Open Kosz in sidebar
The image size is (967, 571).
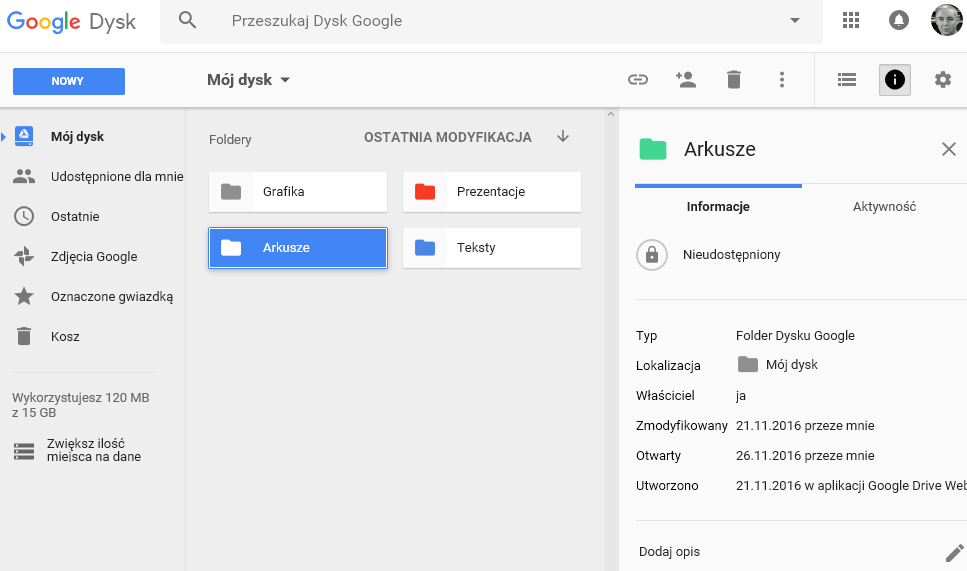pos(65,337)
